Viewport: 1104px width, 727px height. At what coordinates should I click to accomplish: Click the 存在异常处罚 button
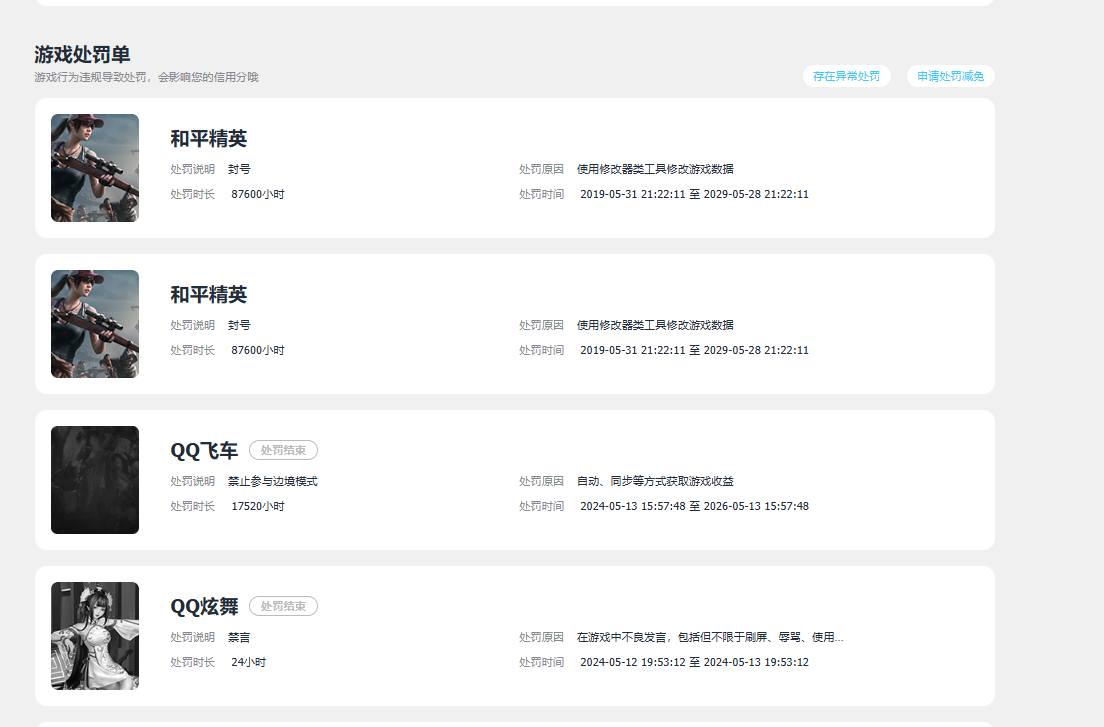(x=846, y=76)
